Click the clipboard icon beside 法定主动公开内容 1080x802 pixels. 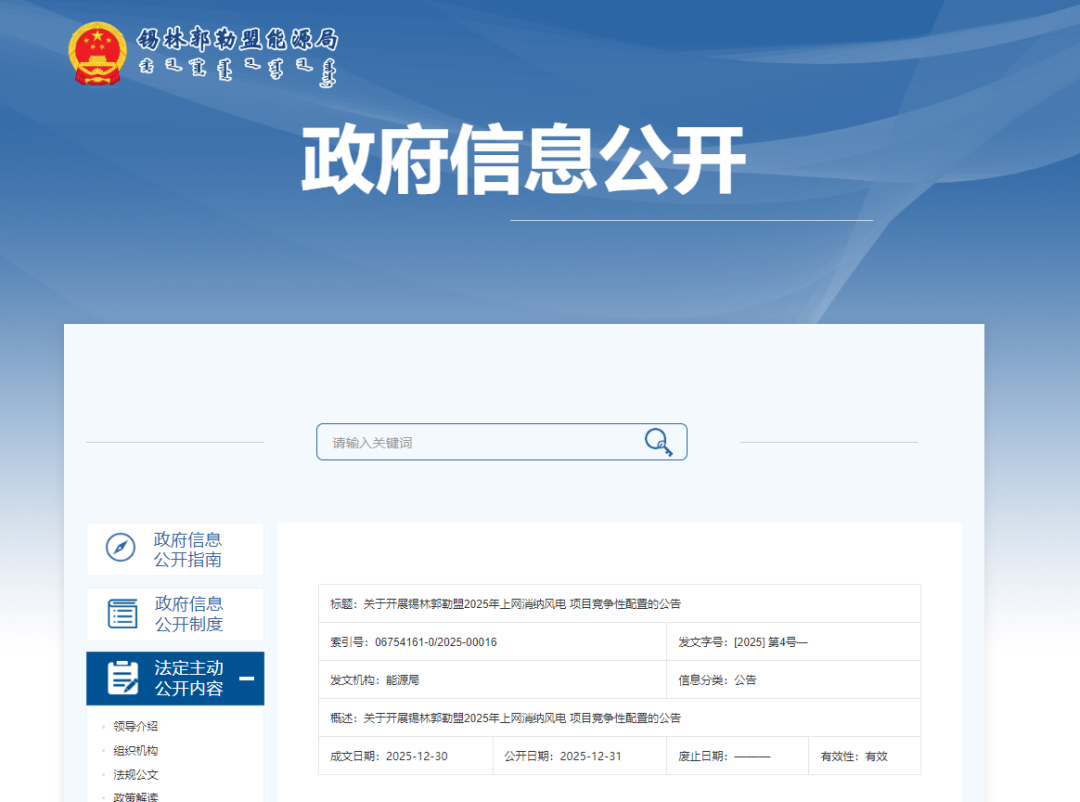tap(123, 678)
